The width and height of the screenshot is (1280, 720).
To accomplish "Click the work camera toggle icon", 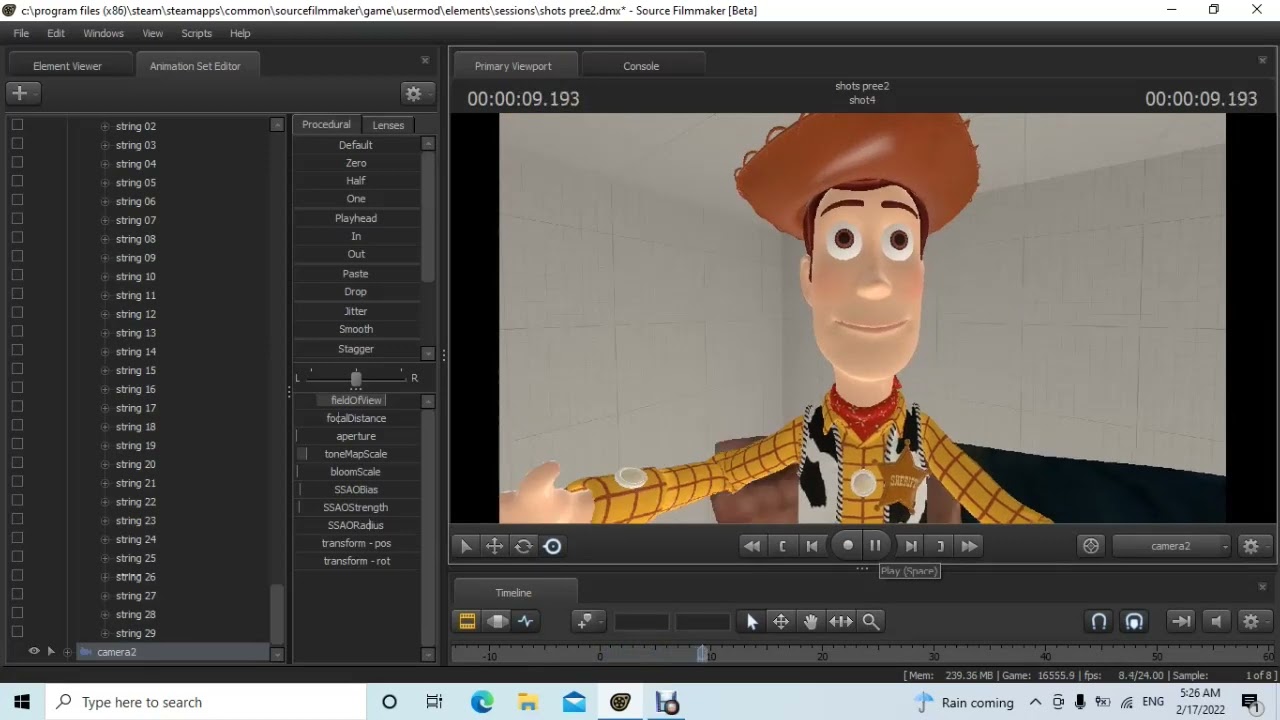I will [1091, 546].
